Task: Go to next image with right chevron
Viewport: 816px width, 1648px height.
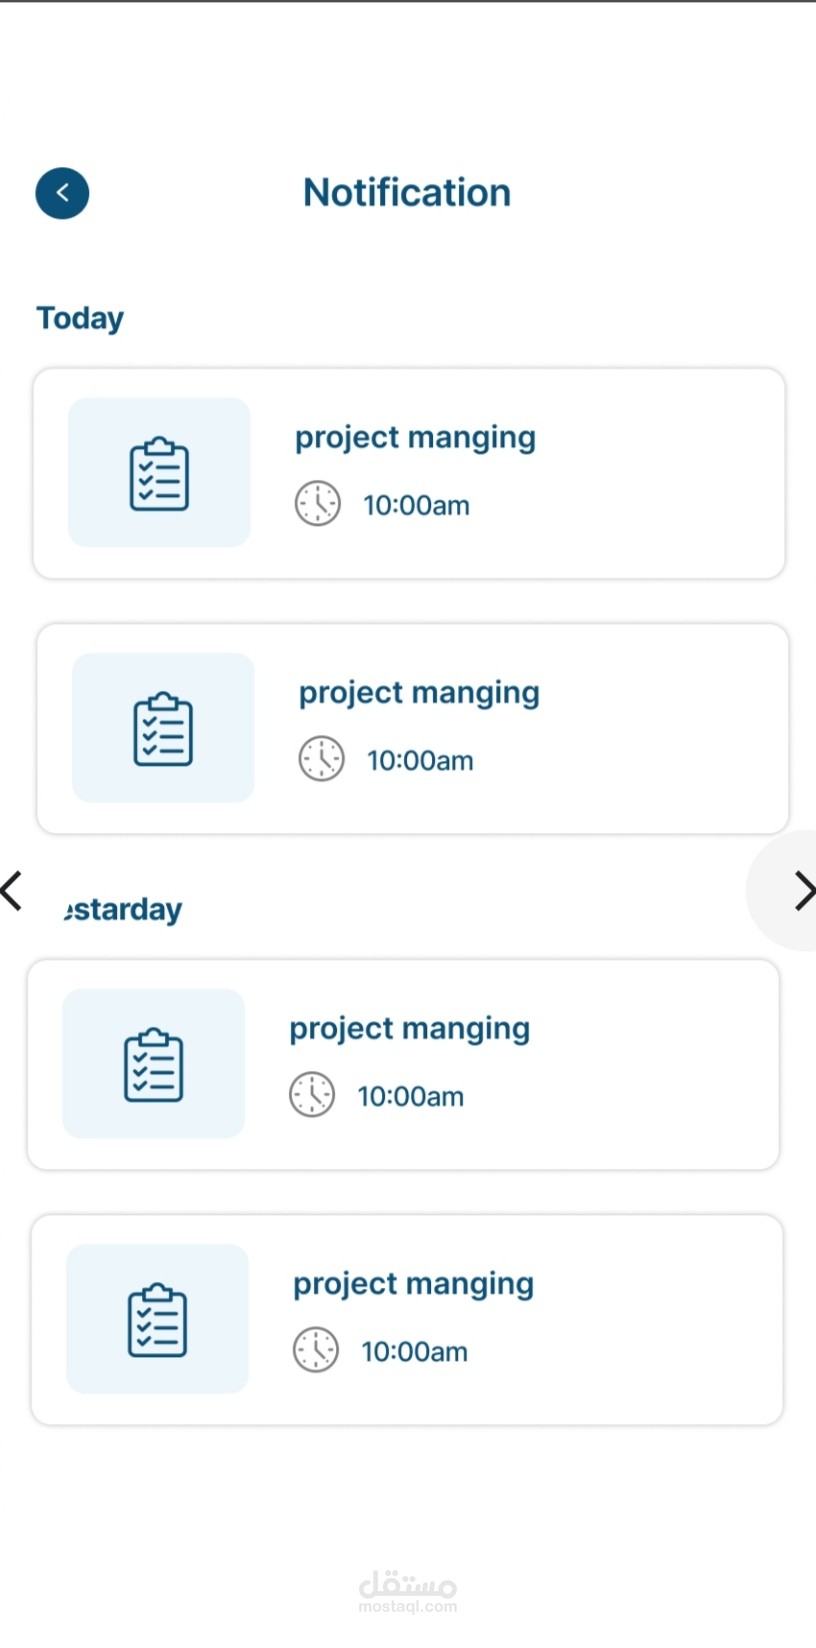Action: point(803,891)
